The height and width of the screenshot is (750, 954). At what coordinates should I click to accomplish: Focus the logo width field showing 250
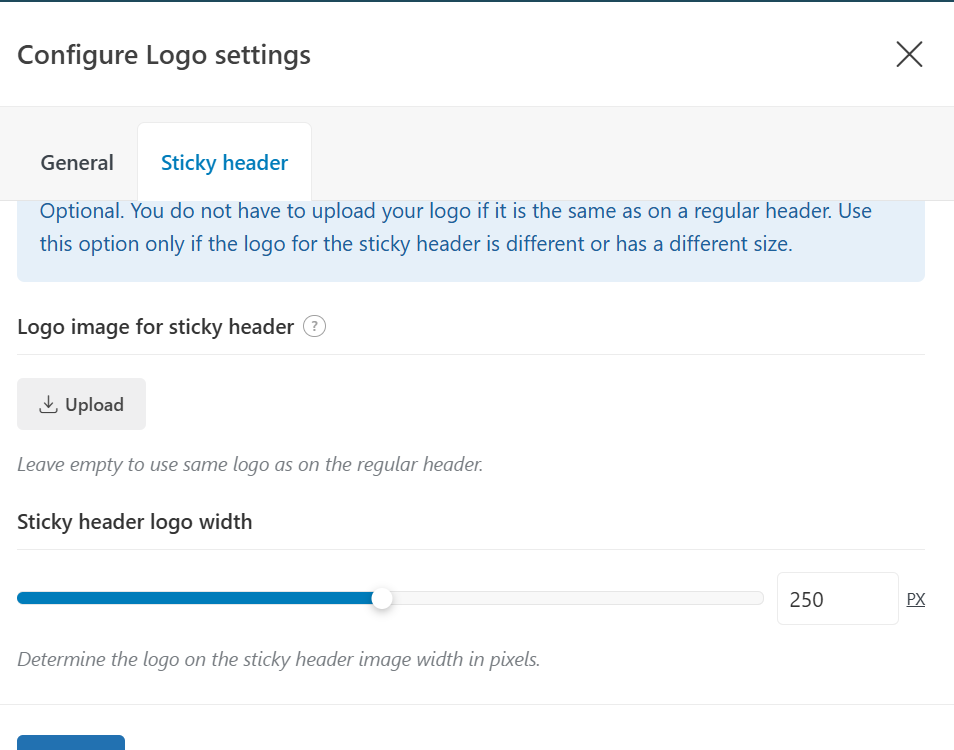pos(837,599)
